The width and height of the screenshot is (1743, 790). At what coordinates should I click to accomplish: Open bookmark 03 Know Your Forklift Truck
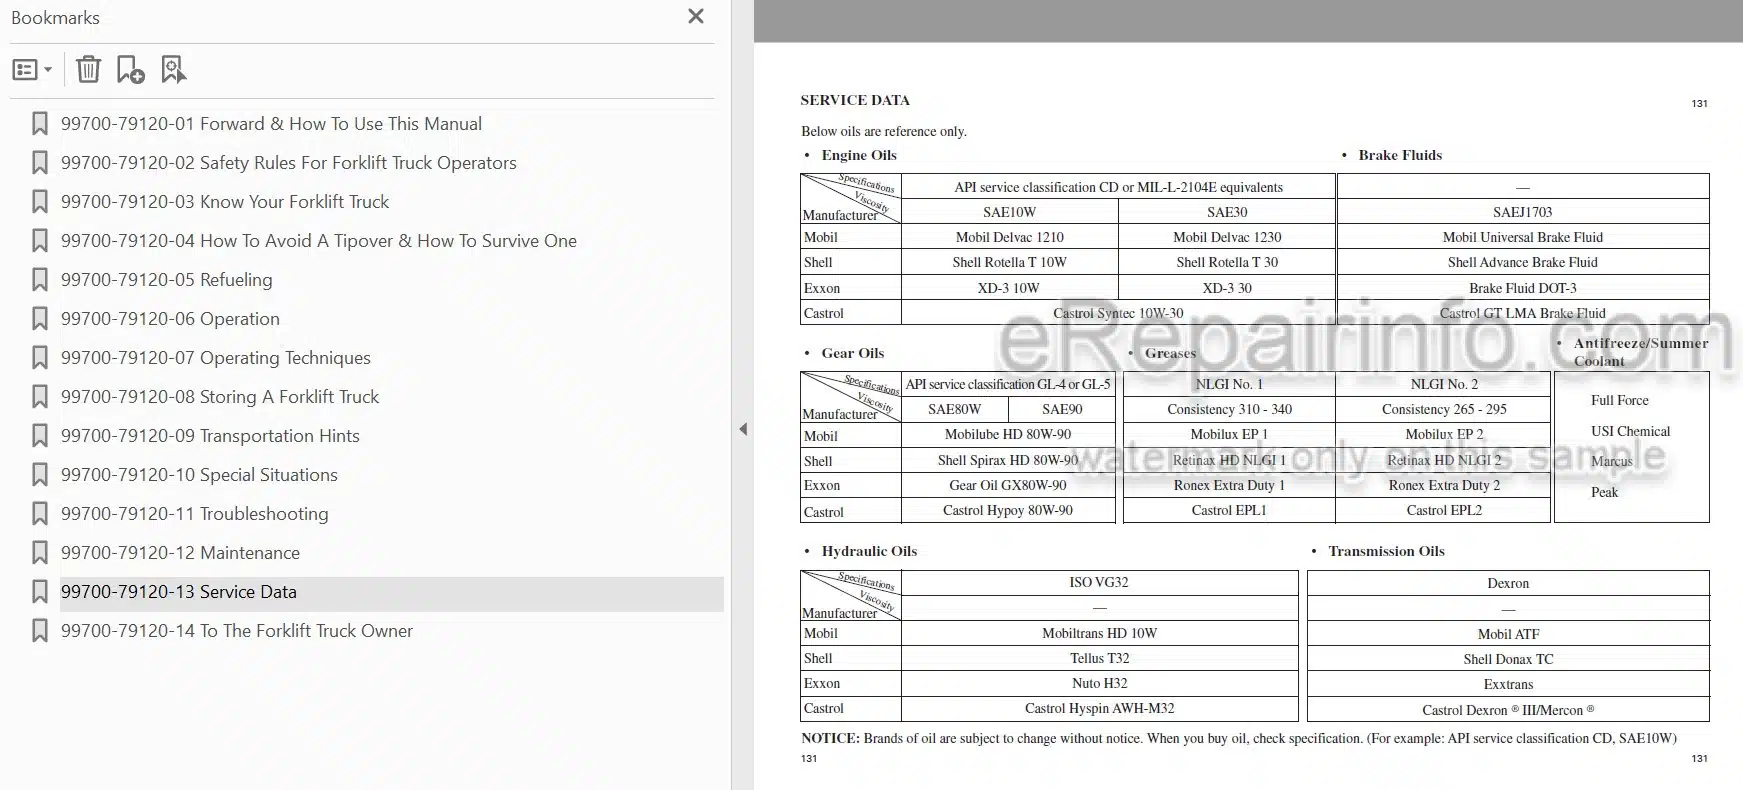pyautogui.click(x=224, y=202)
